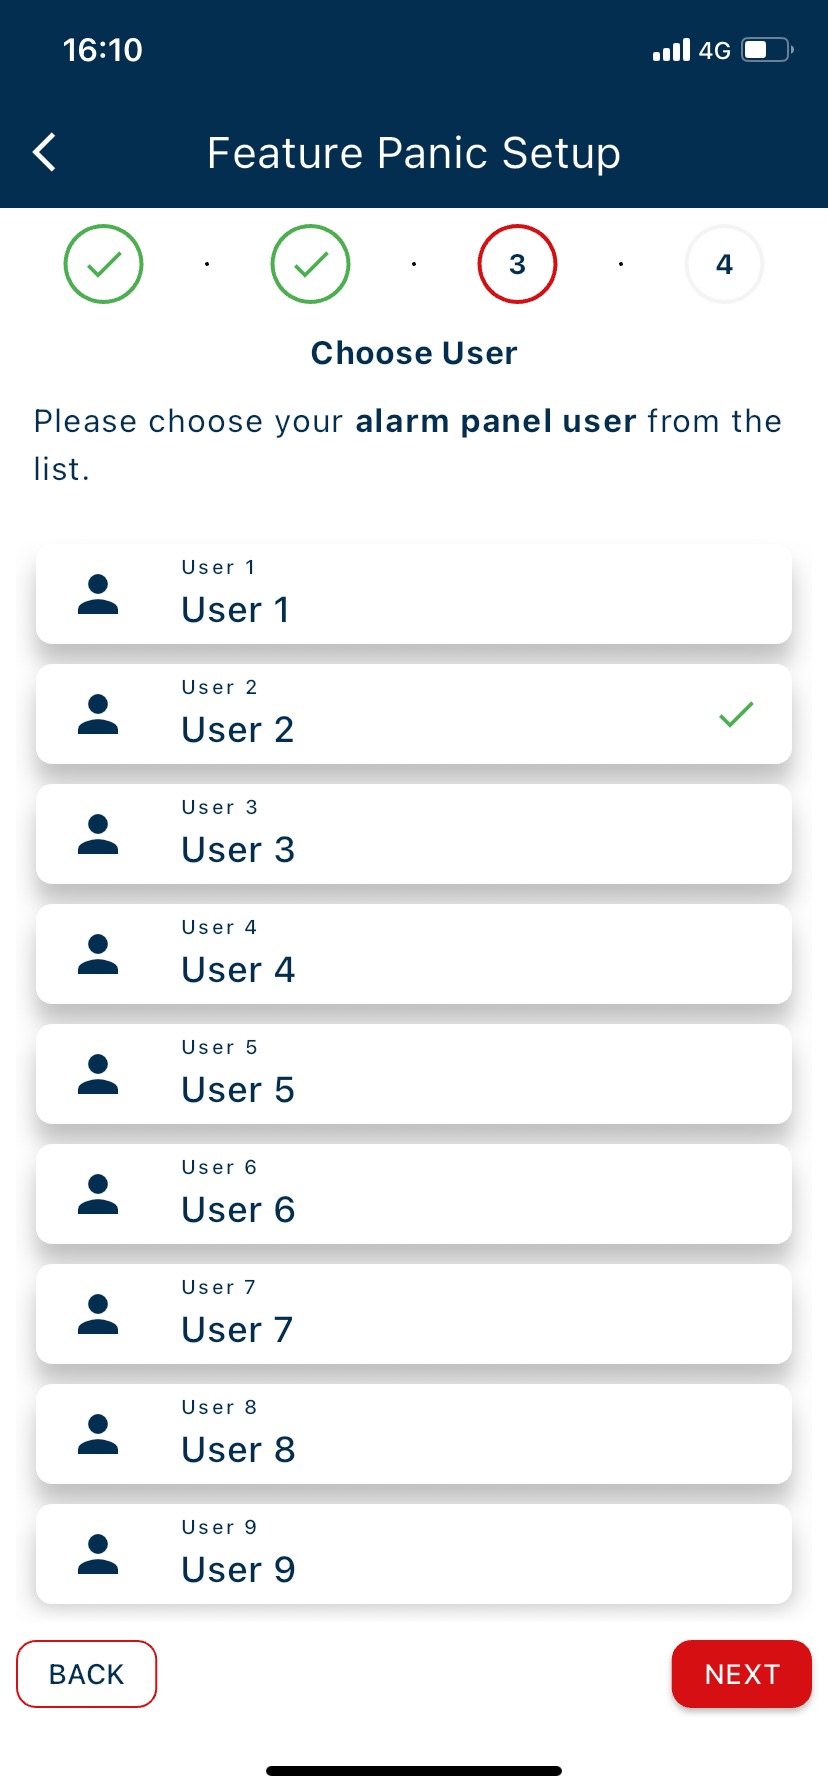The image size is (828, 1792).
Task: Deselect the green checkmark on User 2
Action: [736, 714]
